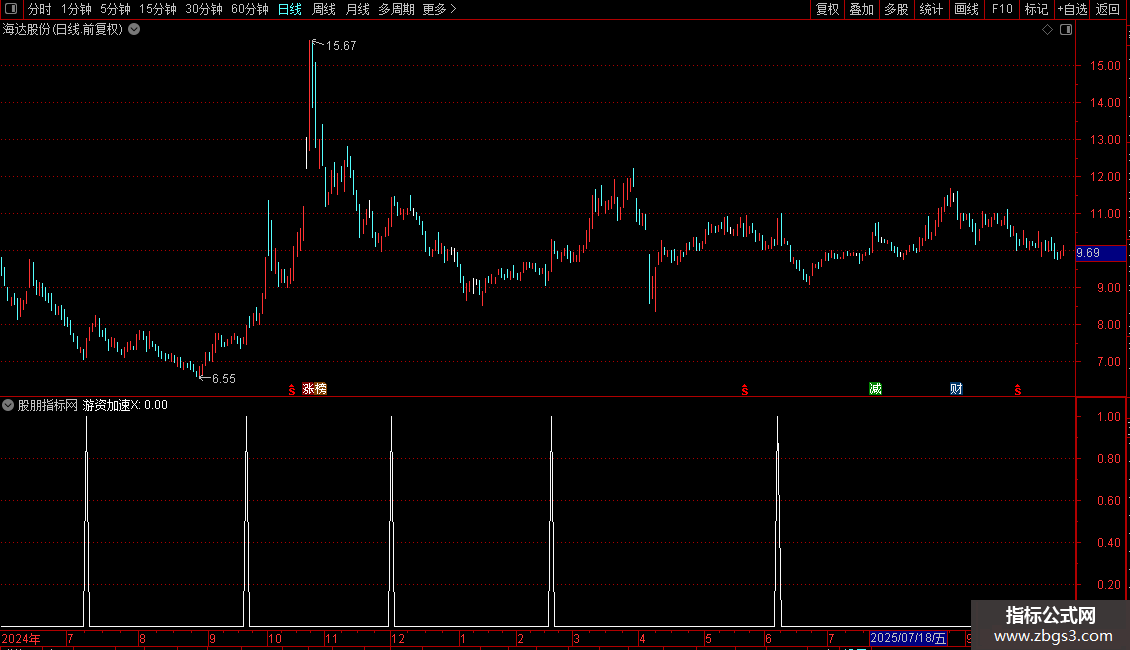The image size is (1130, 650).
Task: Select the 30分钟 period
Action: [204, 9]
